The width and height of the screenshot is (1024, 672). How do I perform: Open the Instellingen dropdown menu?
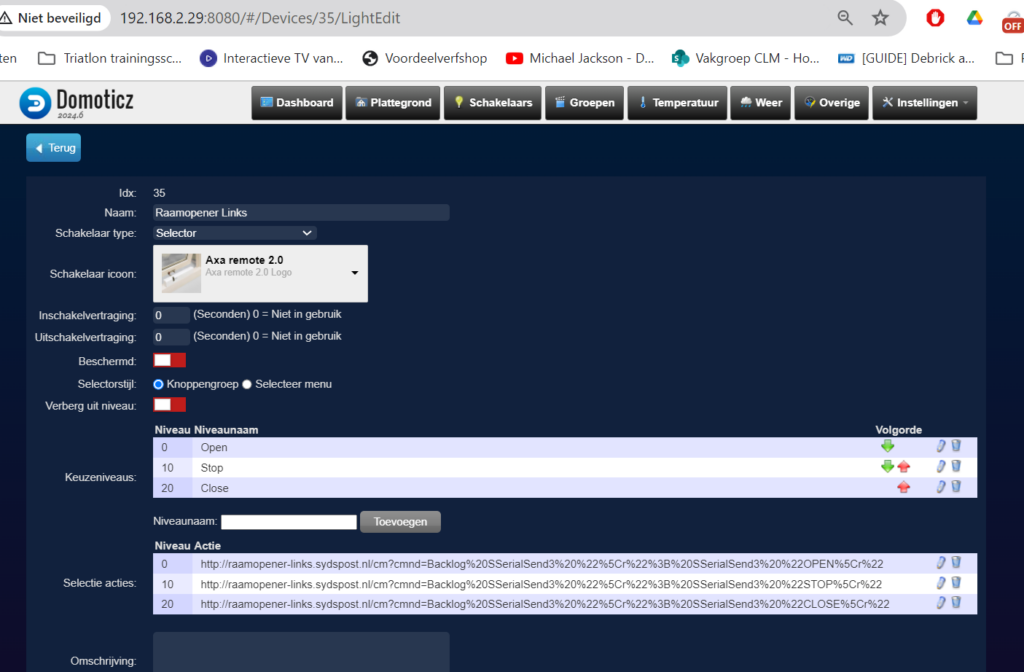tap(924, 103)
